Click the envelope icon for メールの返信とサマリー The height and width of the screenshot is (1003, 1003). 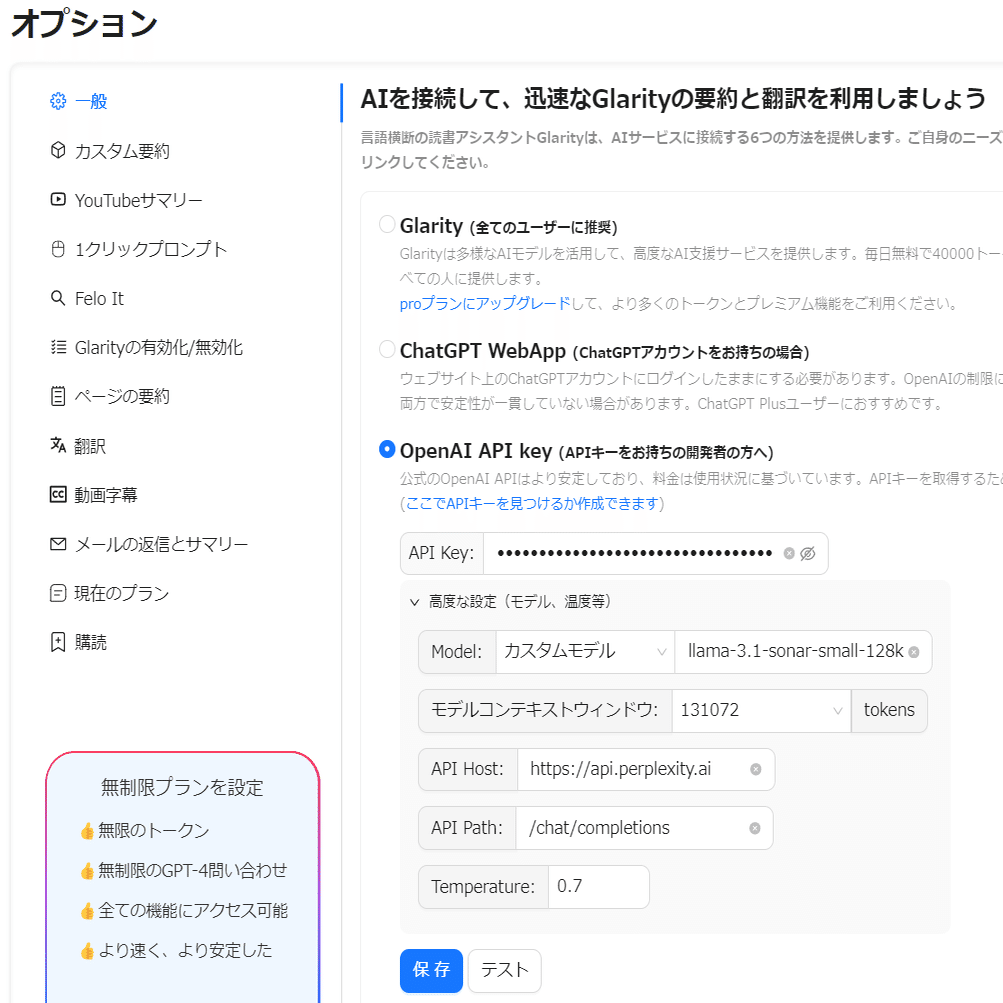click(x=58, y=544)
